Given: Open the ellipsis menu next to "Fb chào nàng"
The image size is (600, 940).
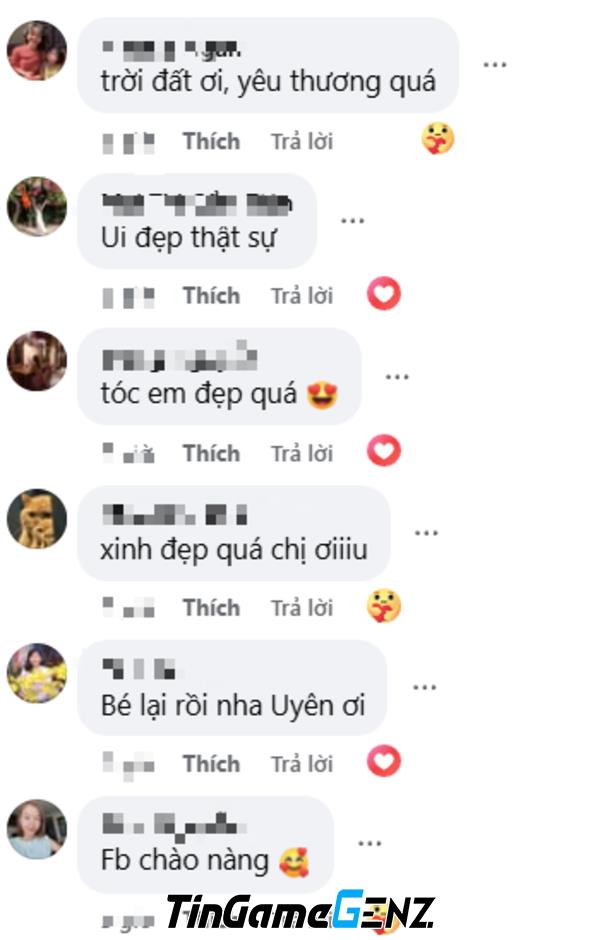Looking at the screenshot, I should [x=370, y=843].
